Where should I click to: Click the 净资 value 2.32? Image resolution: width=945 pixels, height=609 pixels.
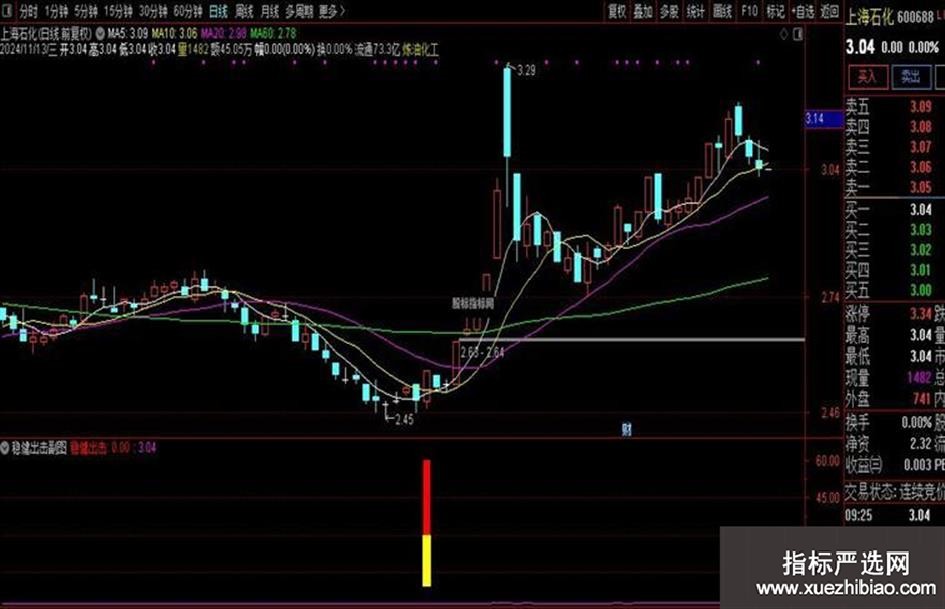[x=920, y=444]
